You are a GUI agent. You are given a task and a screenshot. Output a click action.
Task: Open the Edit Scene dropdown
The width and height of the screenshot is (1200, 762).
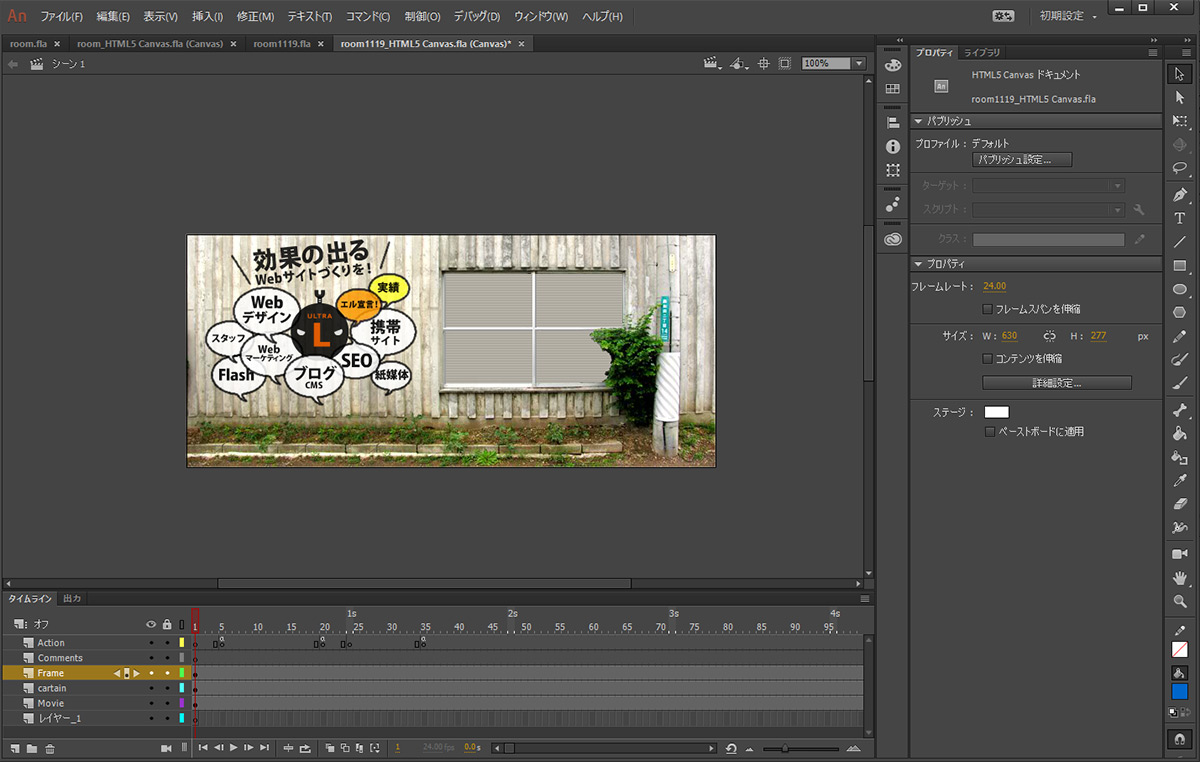tap(713, 63)
